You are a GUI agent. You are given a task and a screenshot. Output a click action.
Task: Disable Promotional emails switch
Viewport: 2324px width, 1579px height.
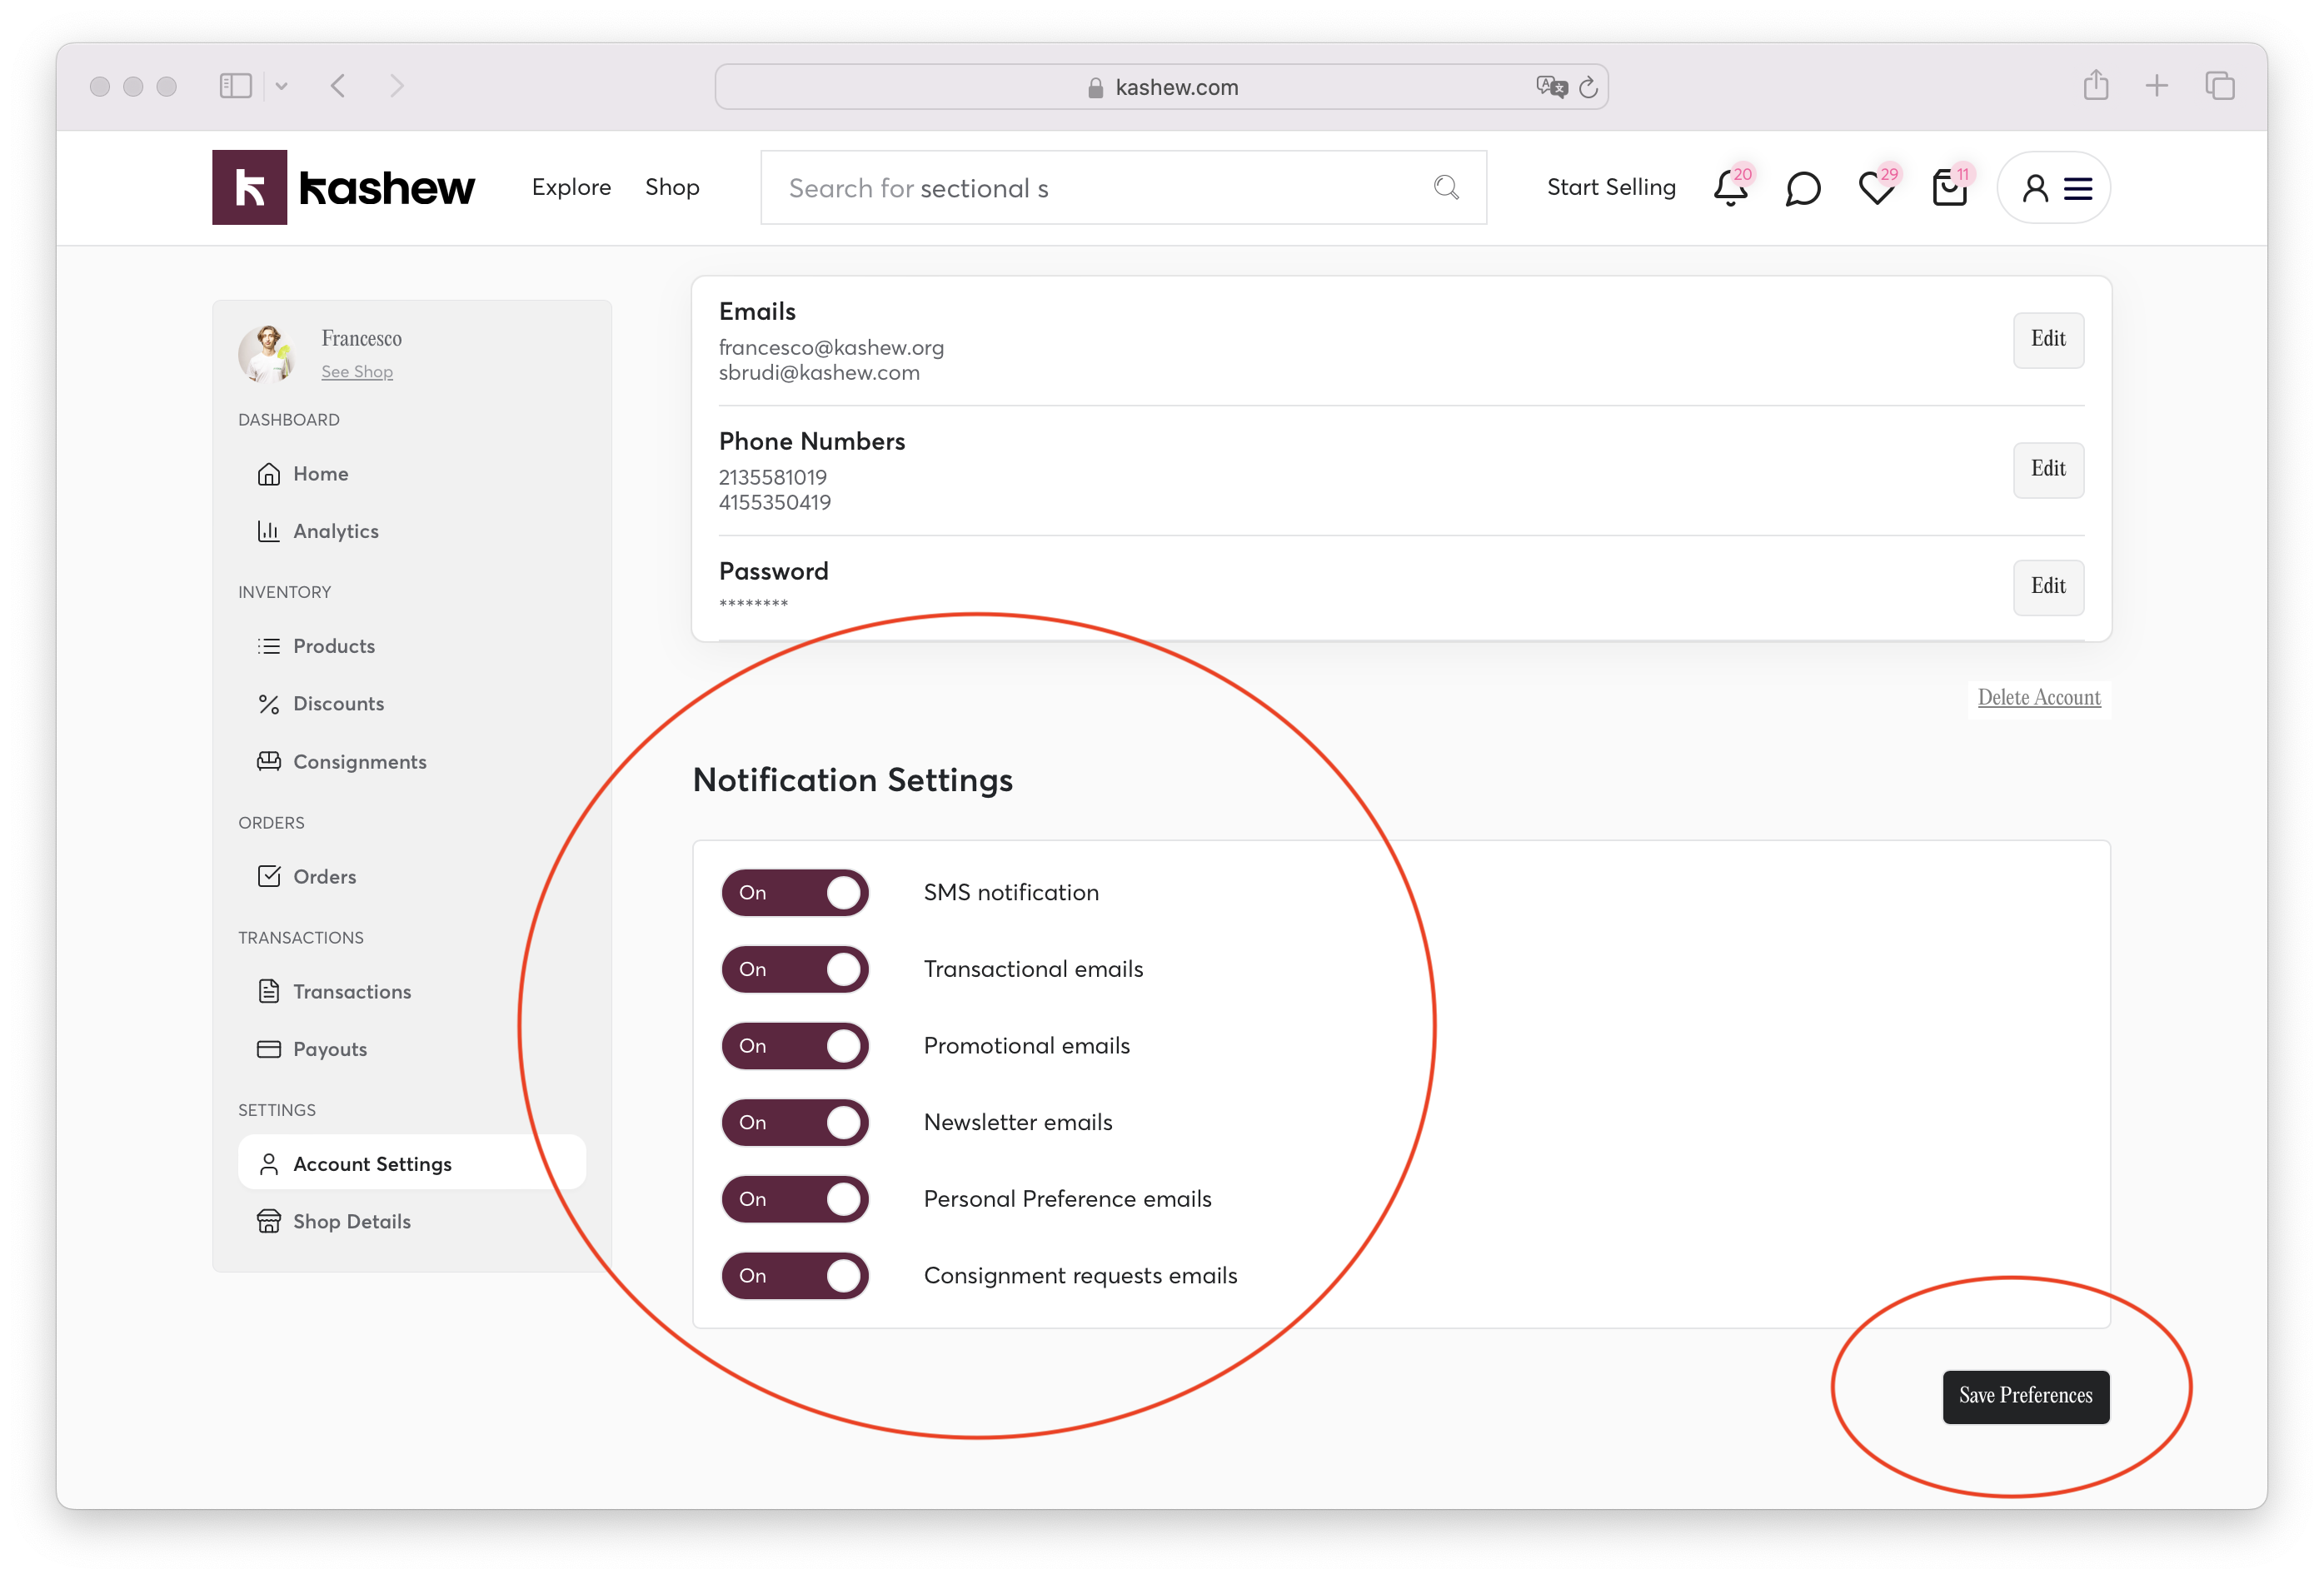[795, 1046]
